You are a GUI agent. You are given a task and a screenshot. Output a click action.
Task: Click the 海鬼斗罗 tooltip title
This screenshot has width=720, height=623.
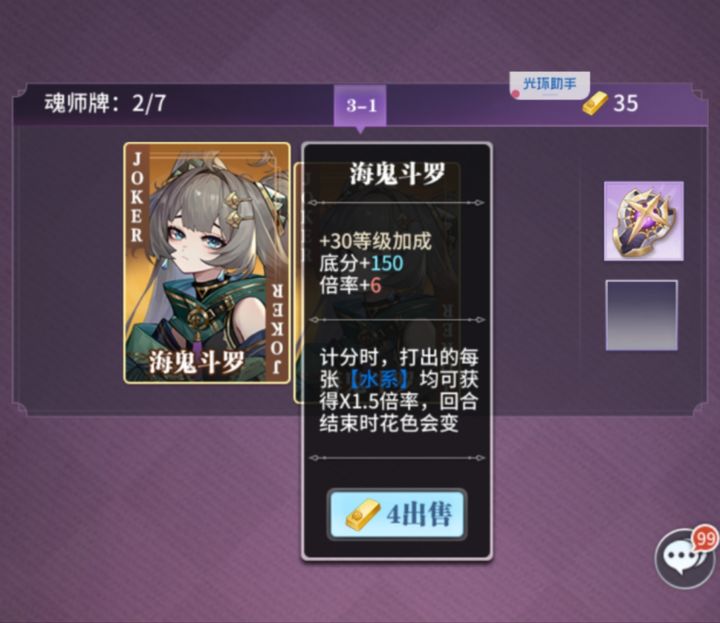click(397, 174)
